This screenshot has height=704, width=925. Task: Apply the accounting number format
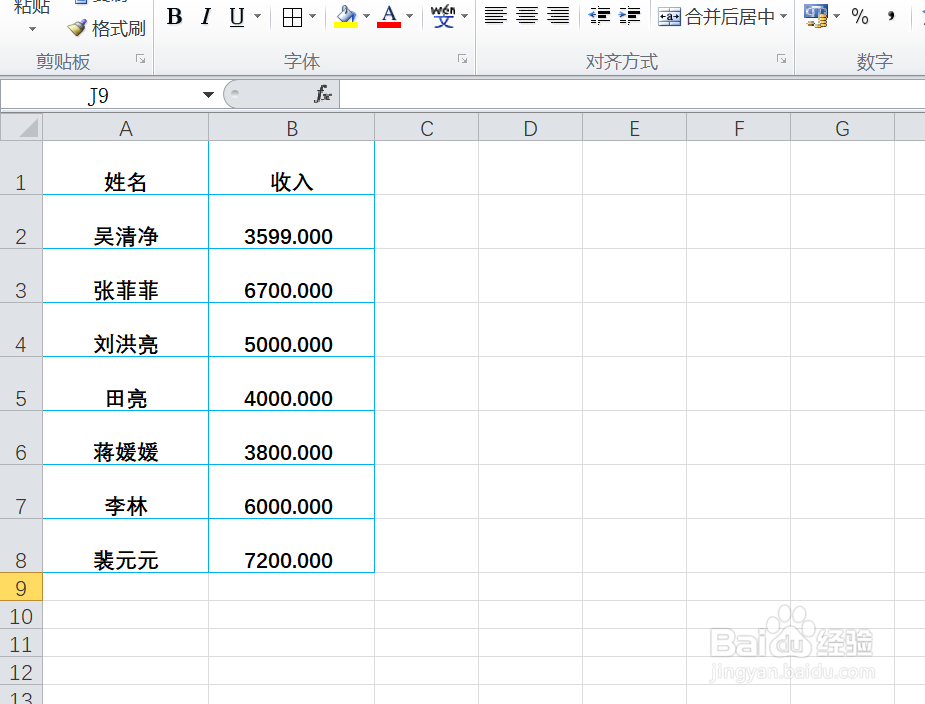(814, 15)
